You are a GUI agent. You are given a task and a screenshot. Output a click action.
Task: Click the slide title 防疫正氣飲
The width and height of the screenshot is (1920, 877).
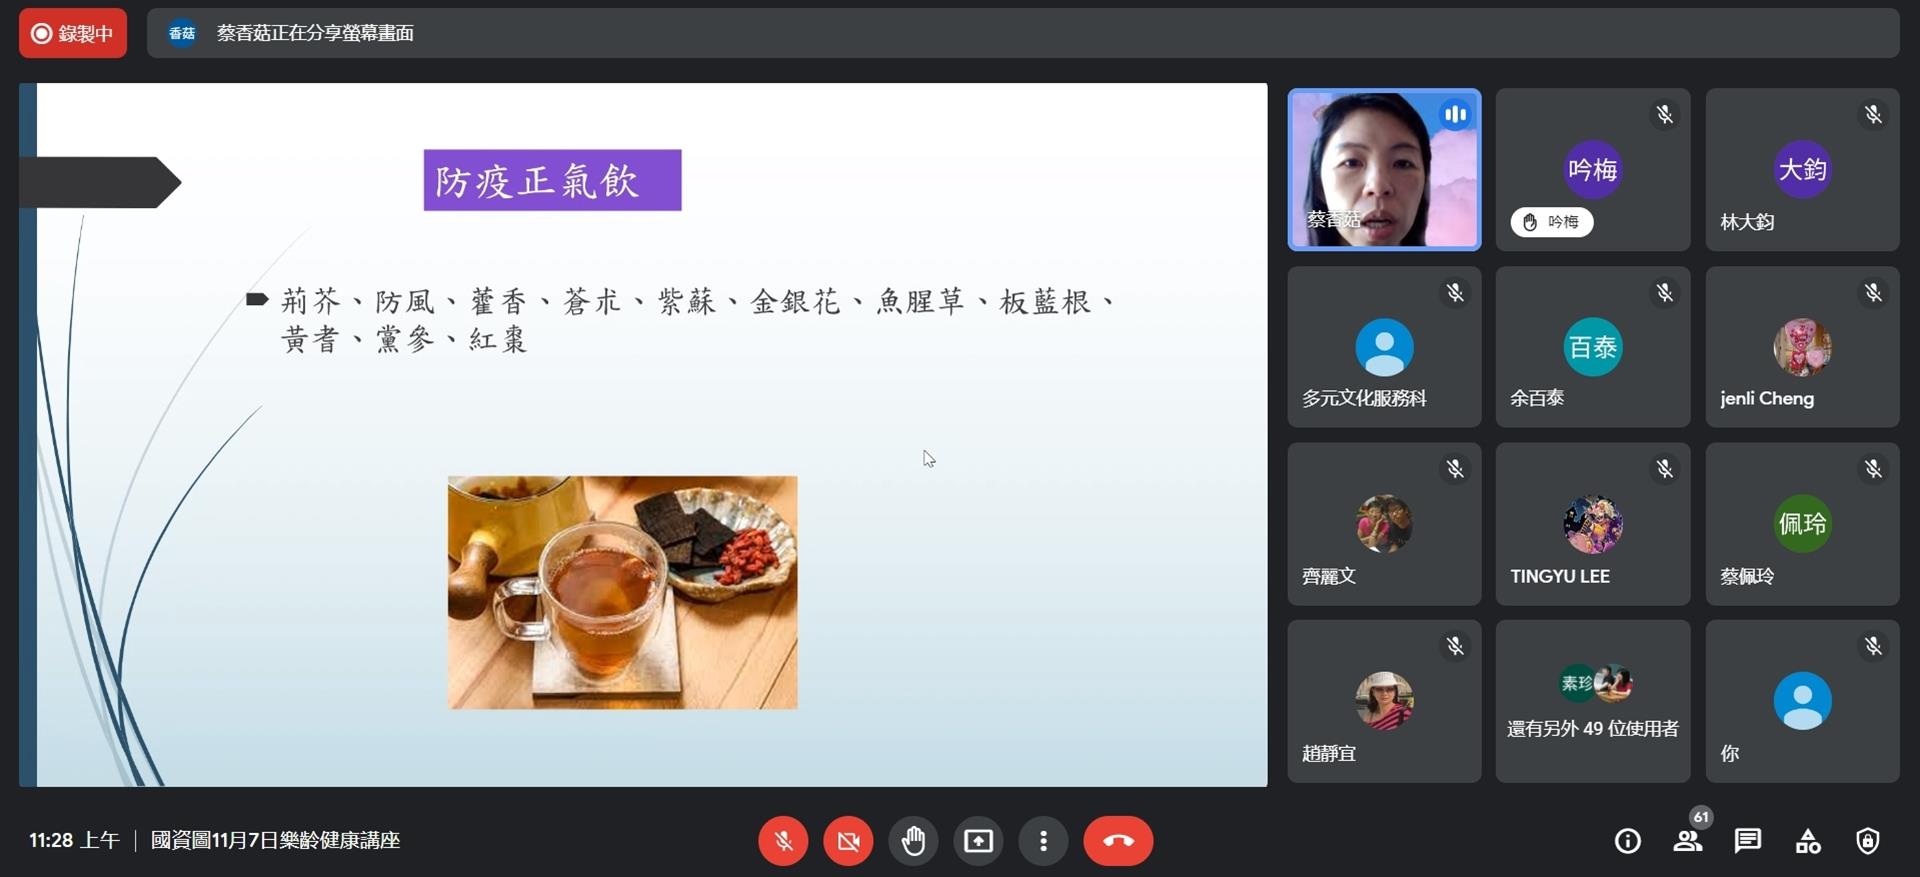(x=552, y=180)
